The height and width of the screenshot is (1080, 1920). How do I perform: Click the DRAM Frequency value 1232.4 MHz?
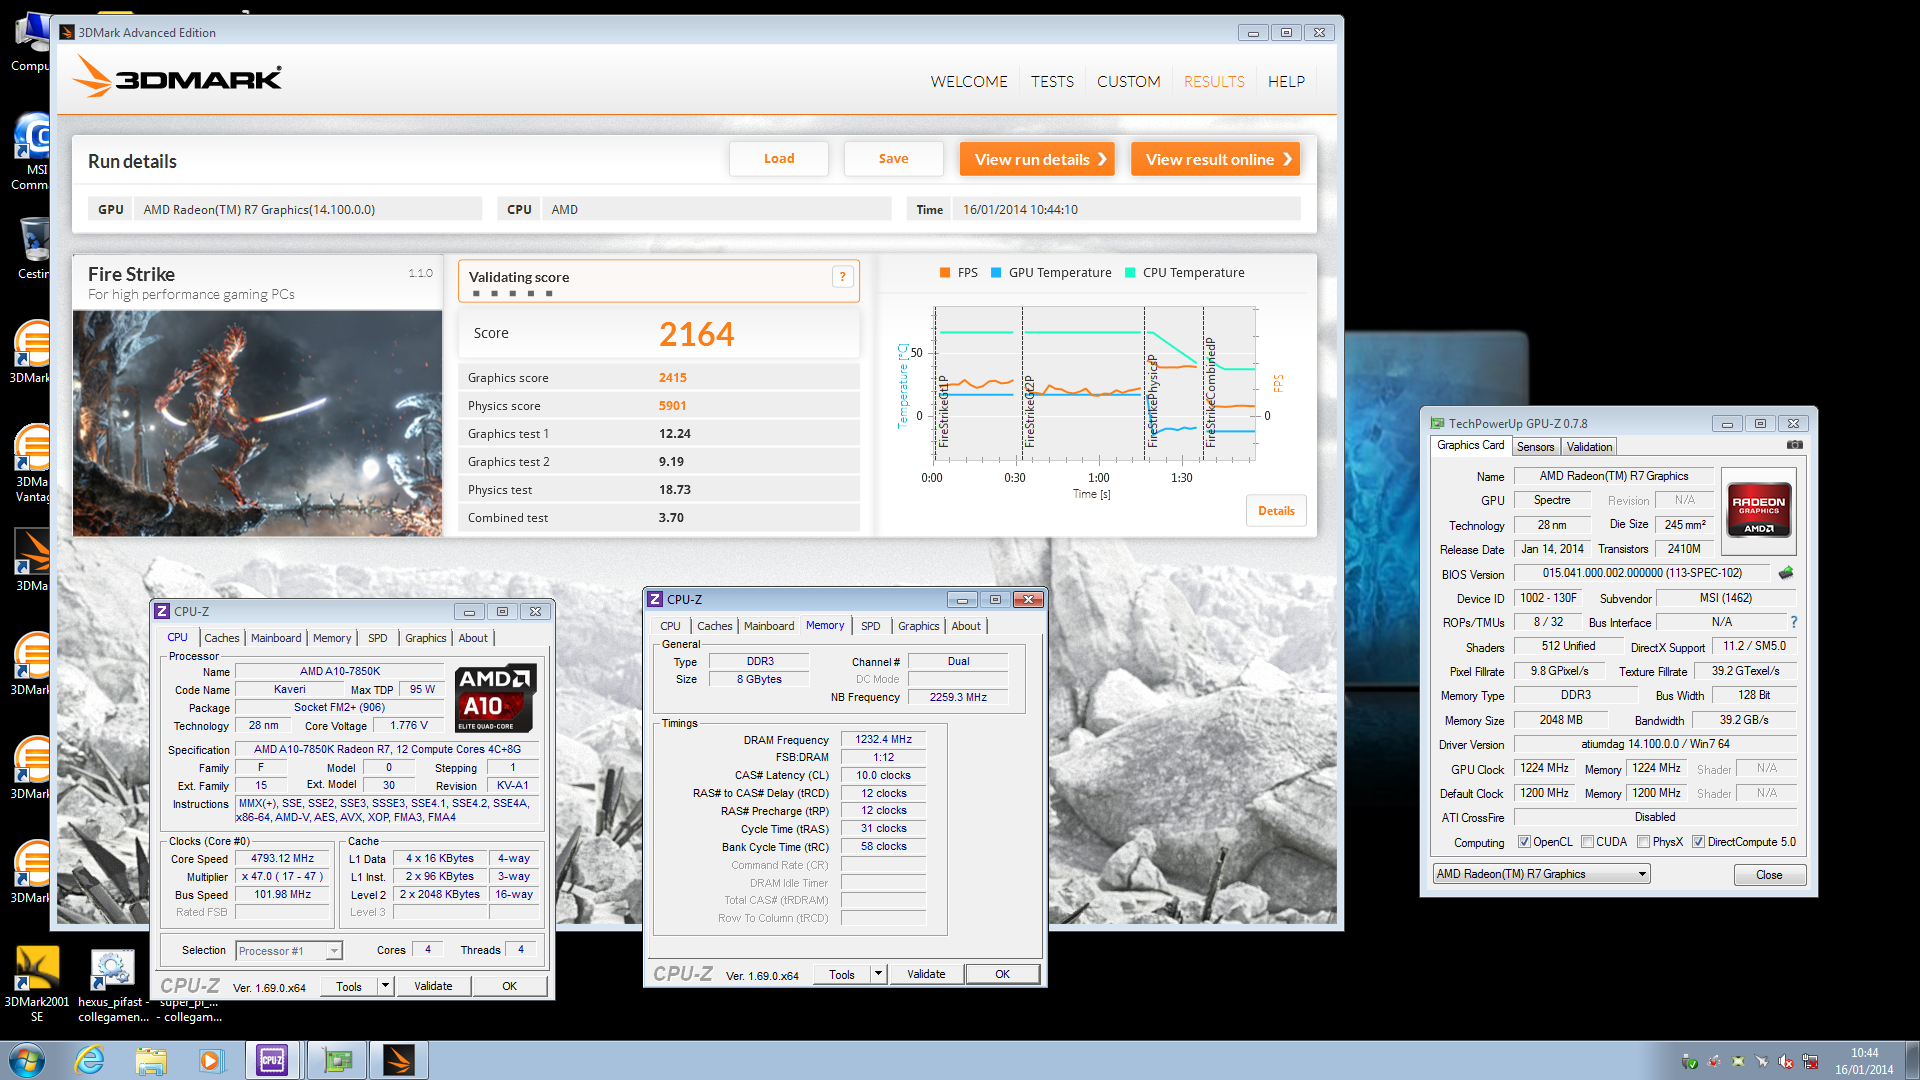(x=884, y=740)
